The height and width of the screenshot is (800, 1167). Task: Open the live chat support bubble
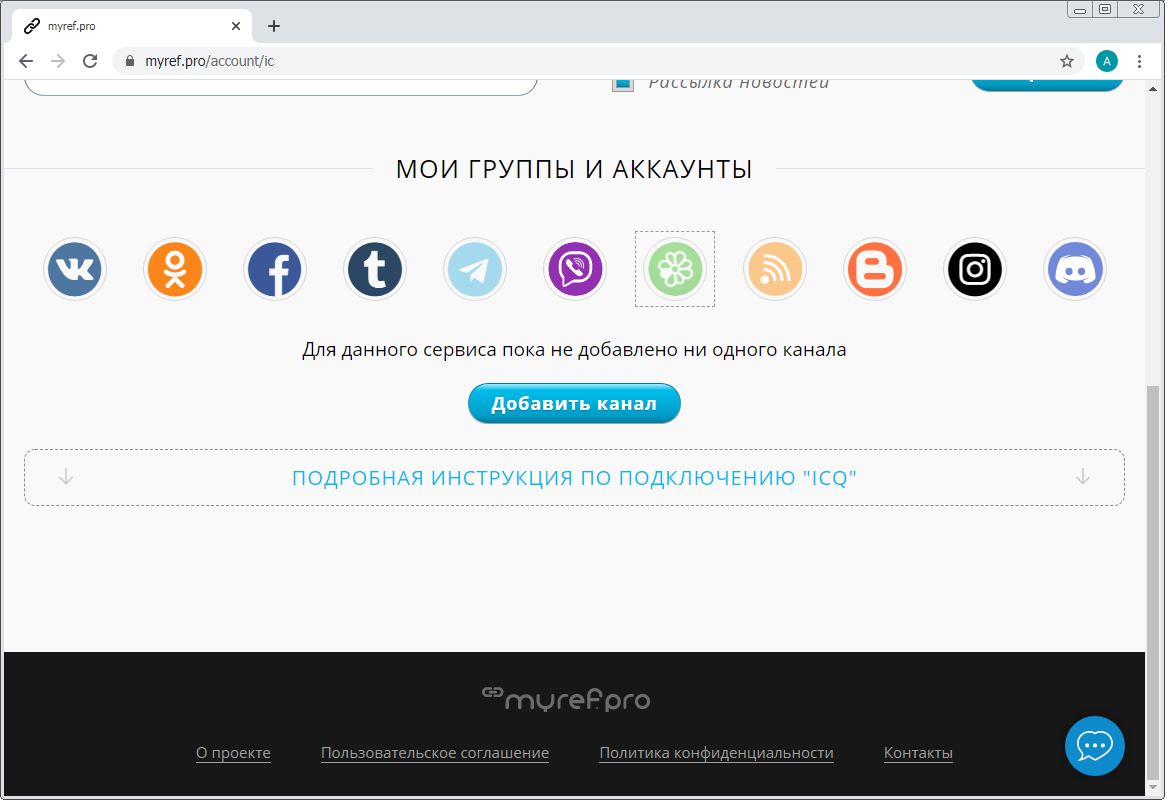click(x=1094, y=746)
